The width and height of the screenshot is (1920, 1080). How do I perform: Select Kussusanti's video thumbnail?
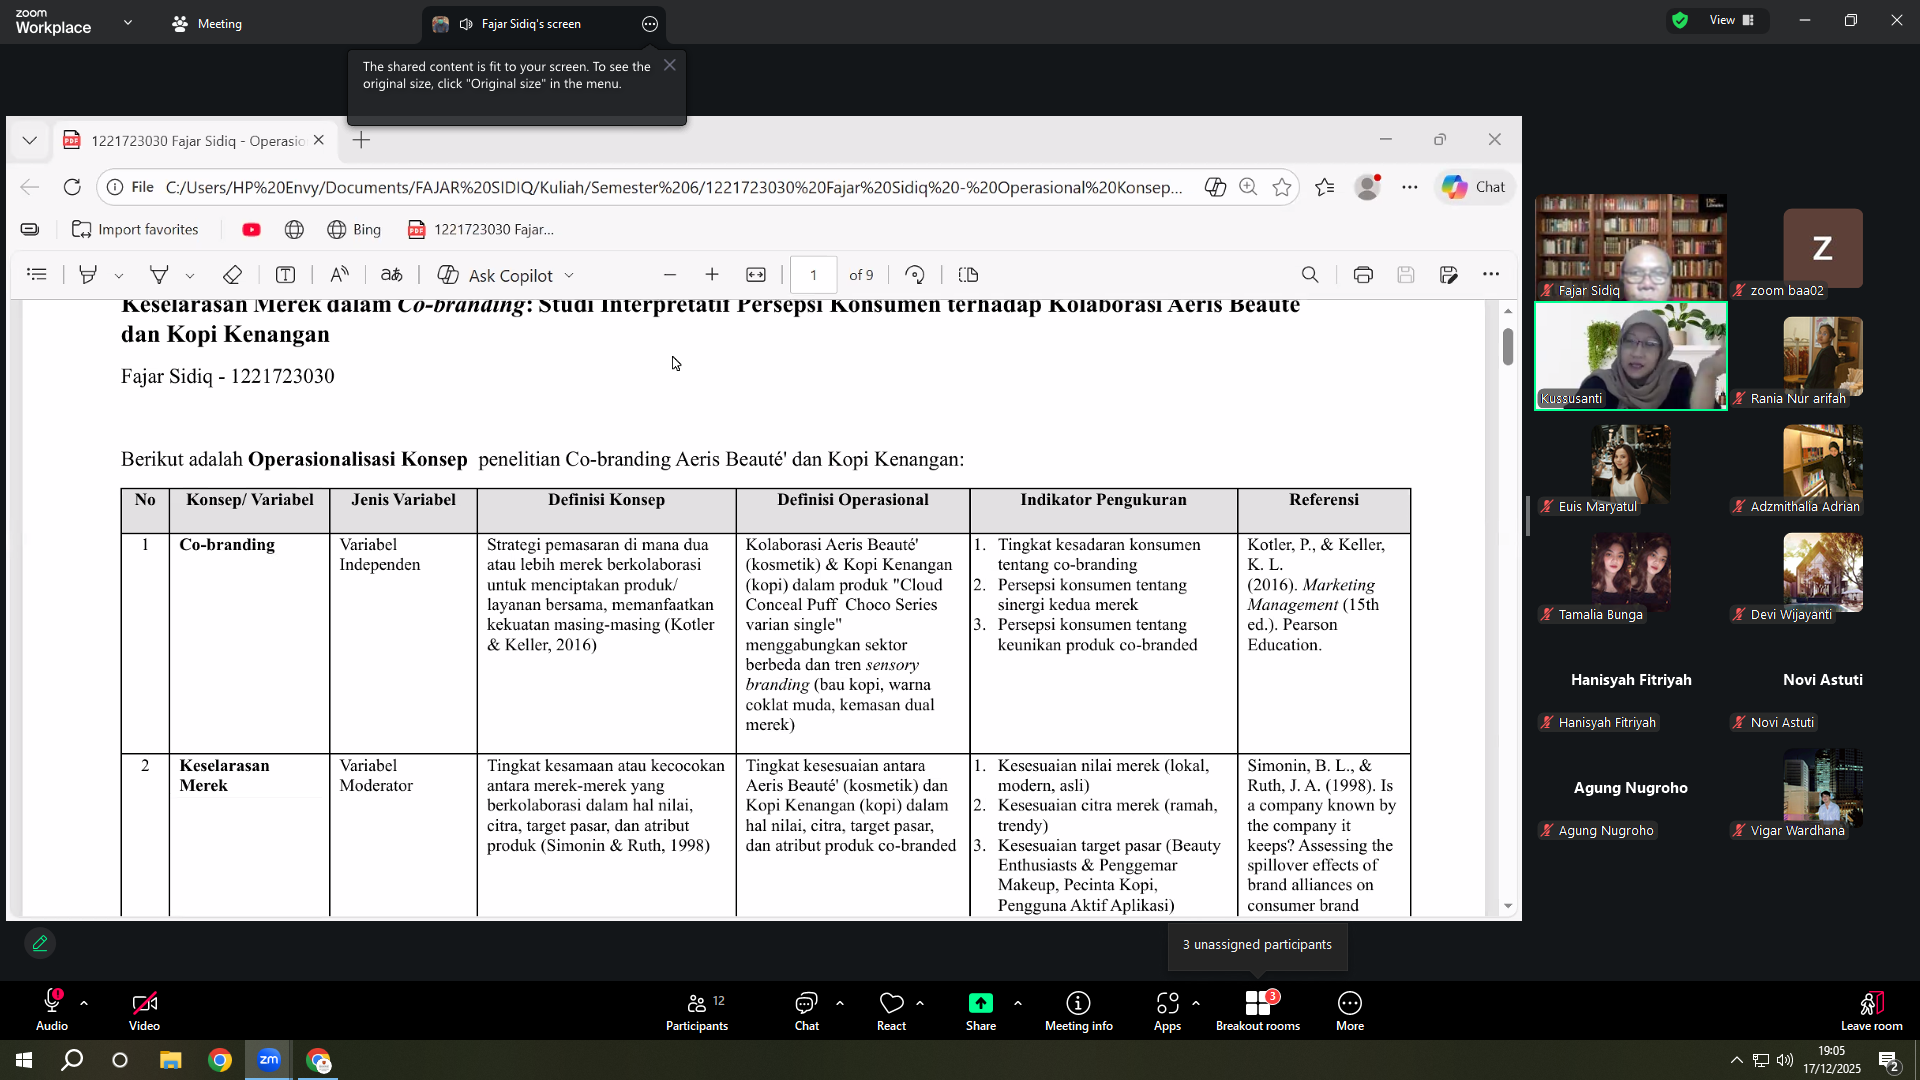(1631, 356)
